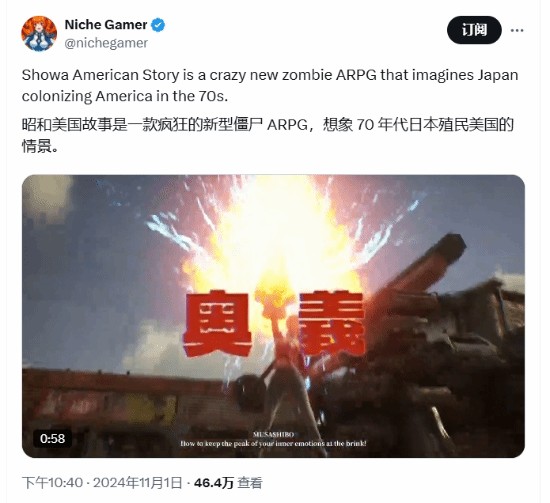Viewport: 550px width, 503px height.
Task: Open the @nichegamer handle link
Action: [x=106, y=43]
